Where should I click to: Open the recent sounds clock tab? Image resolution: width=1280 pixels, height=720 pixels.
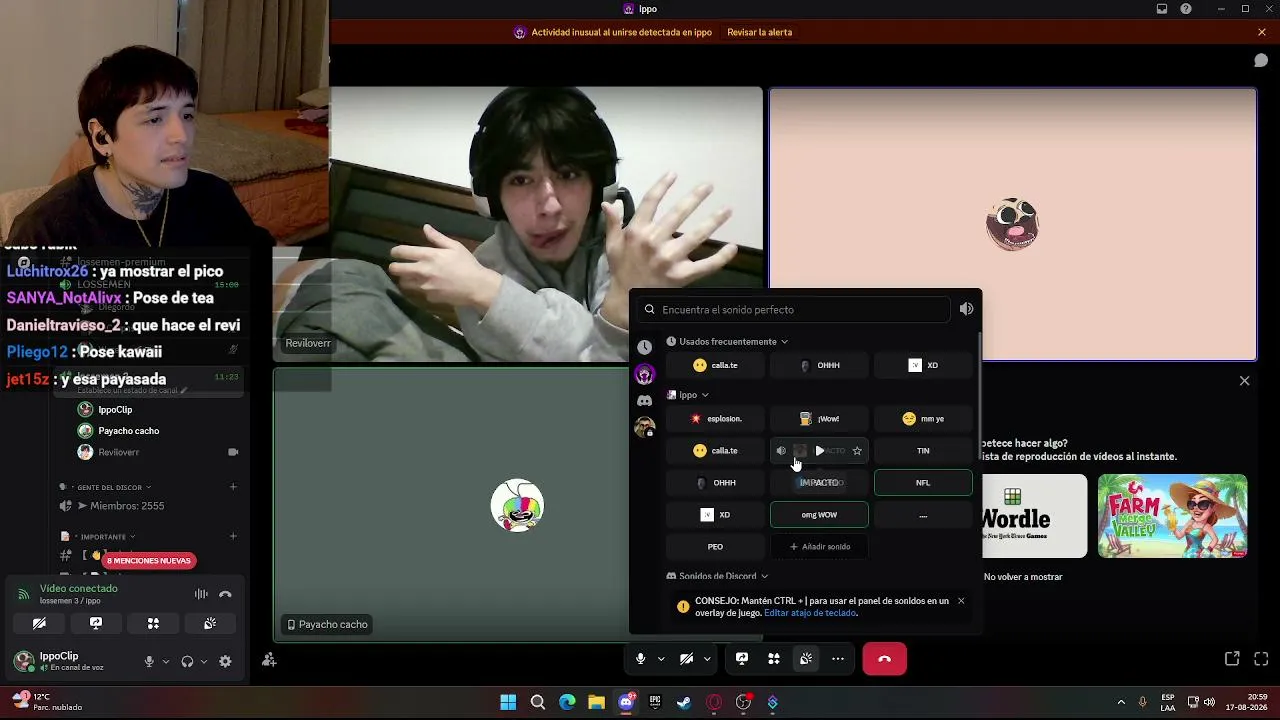click(x=645, y=347)
